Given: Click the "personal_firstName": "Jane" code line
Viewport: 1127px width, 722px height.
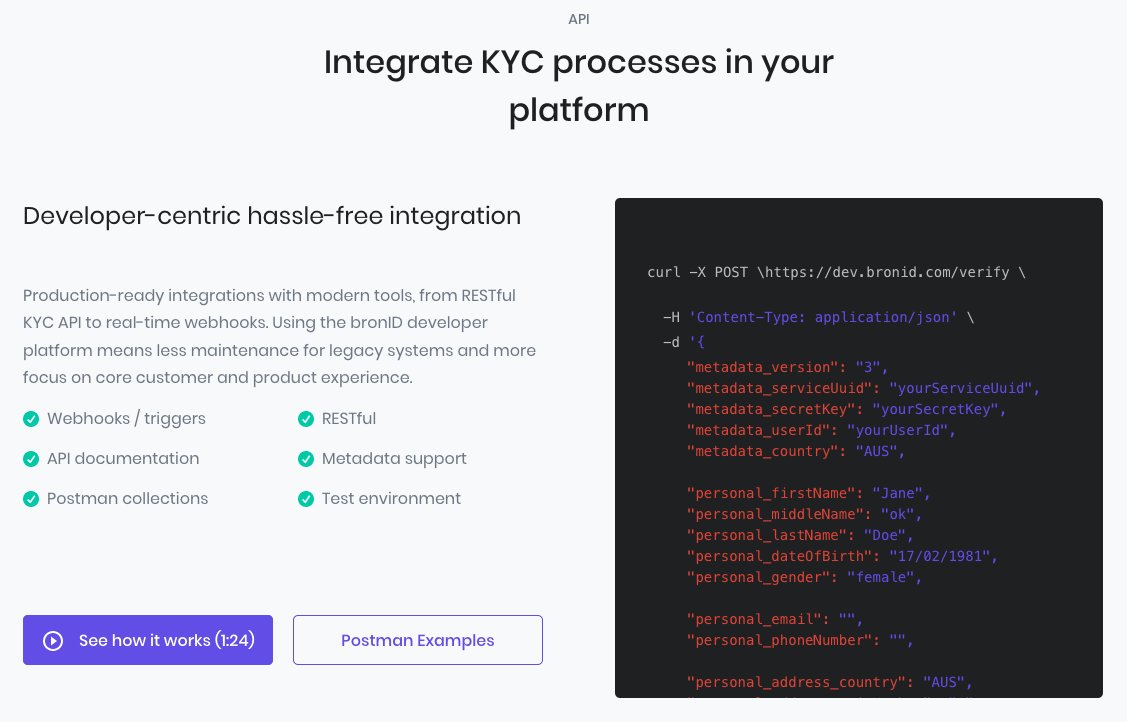Looking at the screenshot, I should 809,493.
